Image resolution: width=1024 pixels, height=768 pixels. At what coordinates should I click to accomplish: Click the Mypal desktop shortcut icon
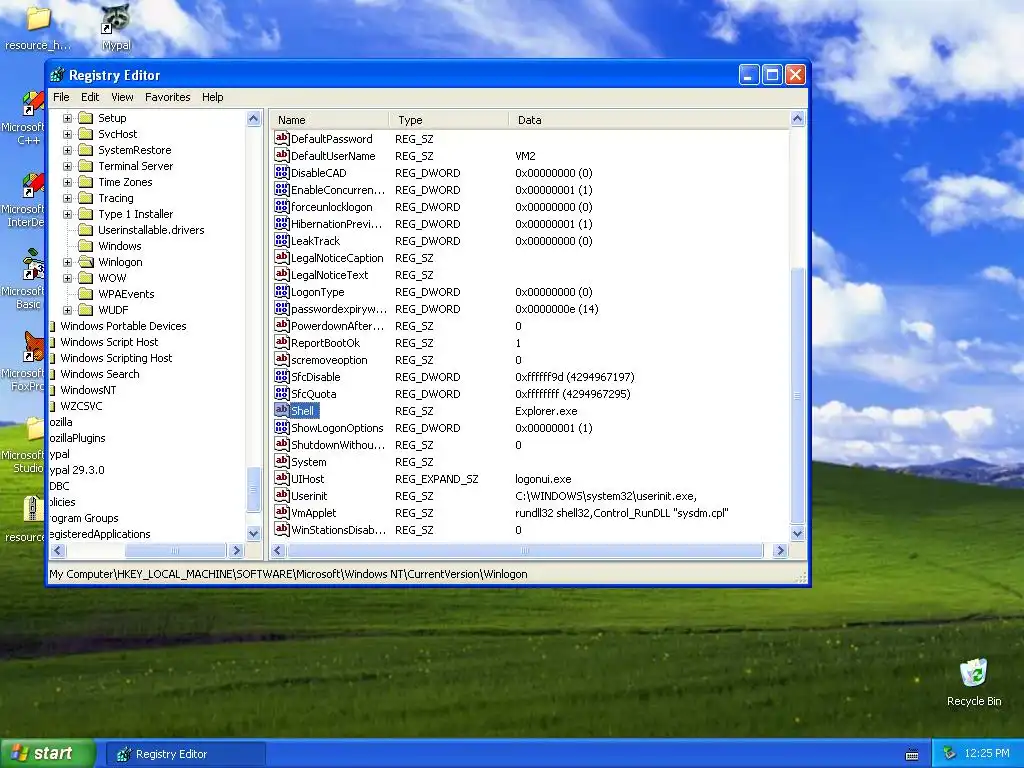click(116, 20)
